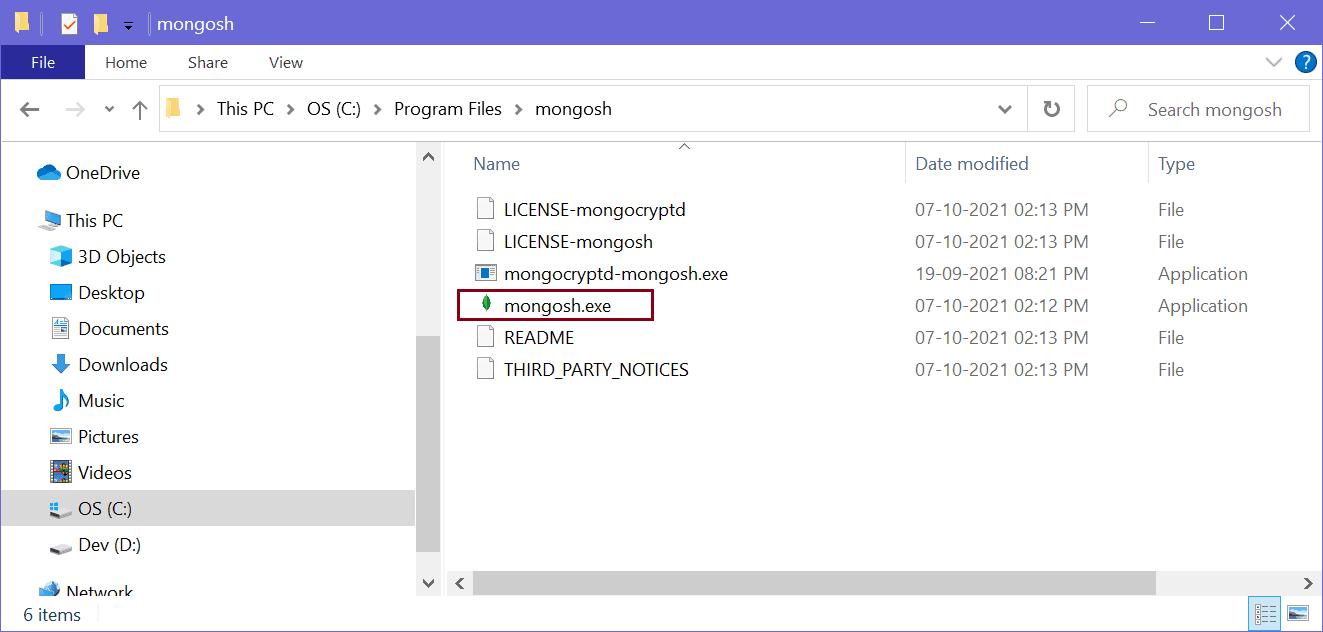Open the address bar history dropdown
Viewport: 1323px width, 632px height.
click(x=1005, y=108)
